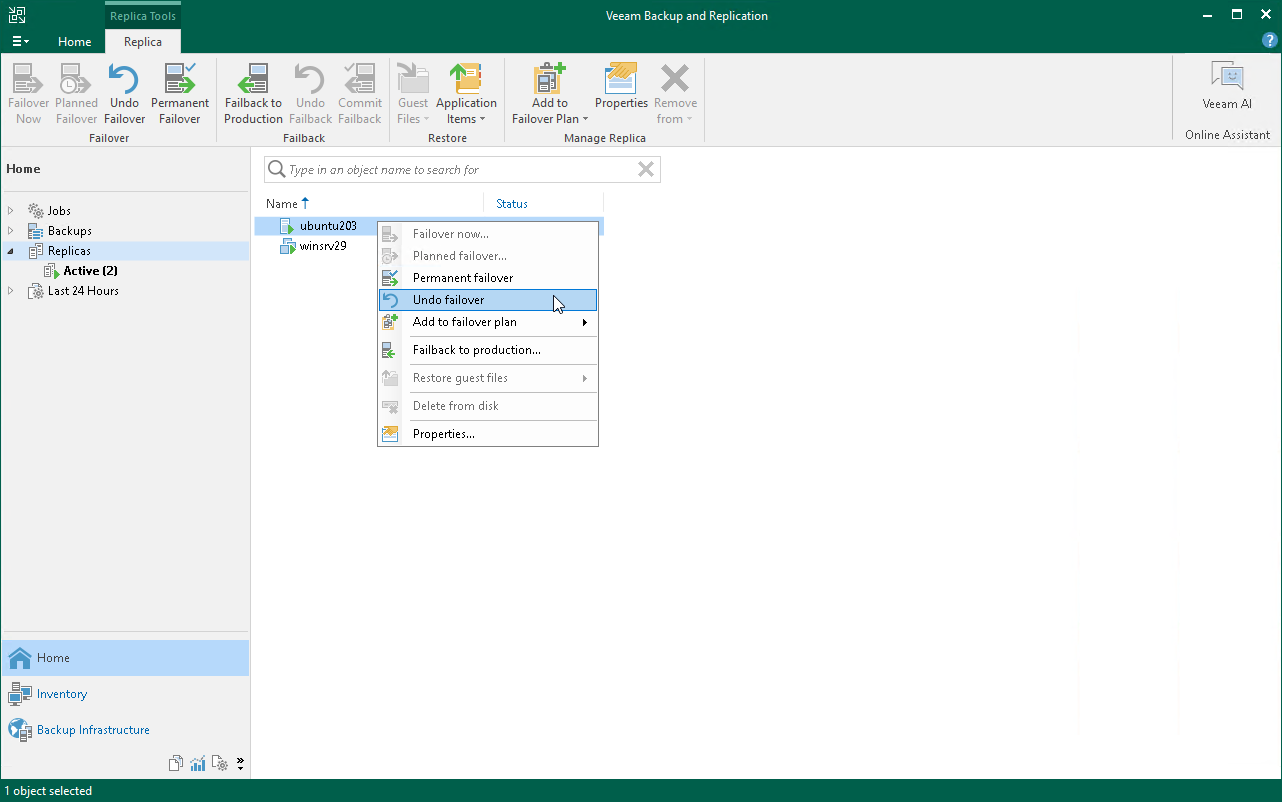Click the Replica Tools contextual tab label
This screenshot has height=802, width=1282.
pyautogui.click(x=143, y=16)
